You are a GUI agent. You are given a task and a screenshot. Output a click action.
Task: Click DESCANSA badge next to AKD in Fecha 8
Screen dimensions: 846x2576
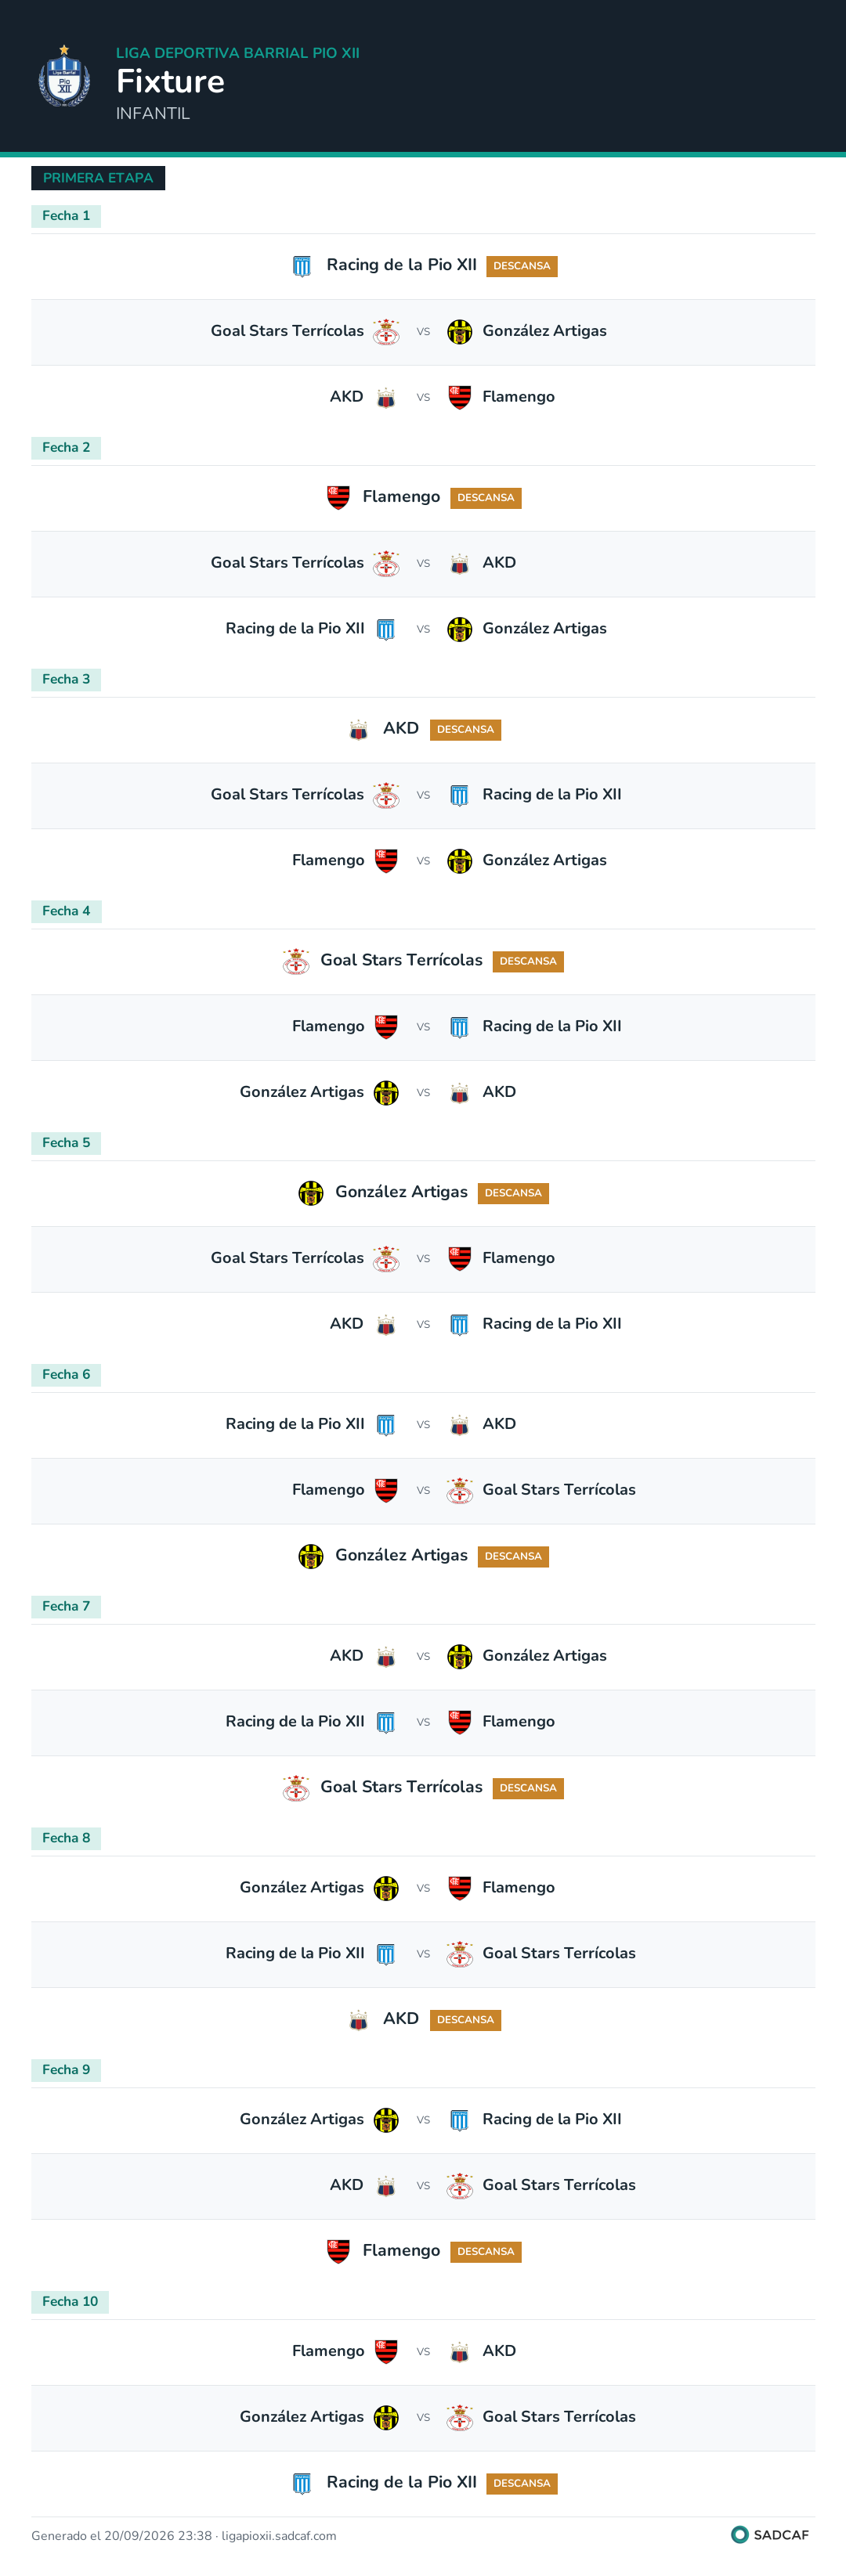465,2020
